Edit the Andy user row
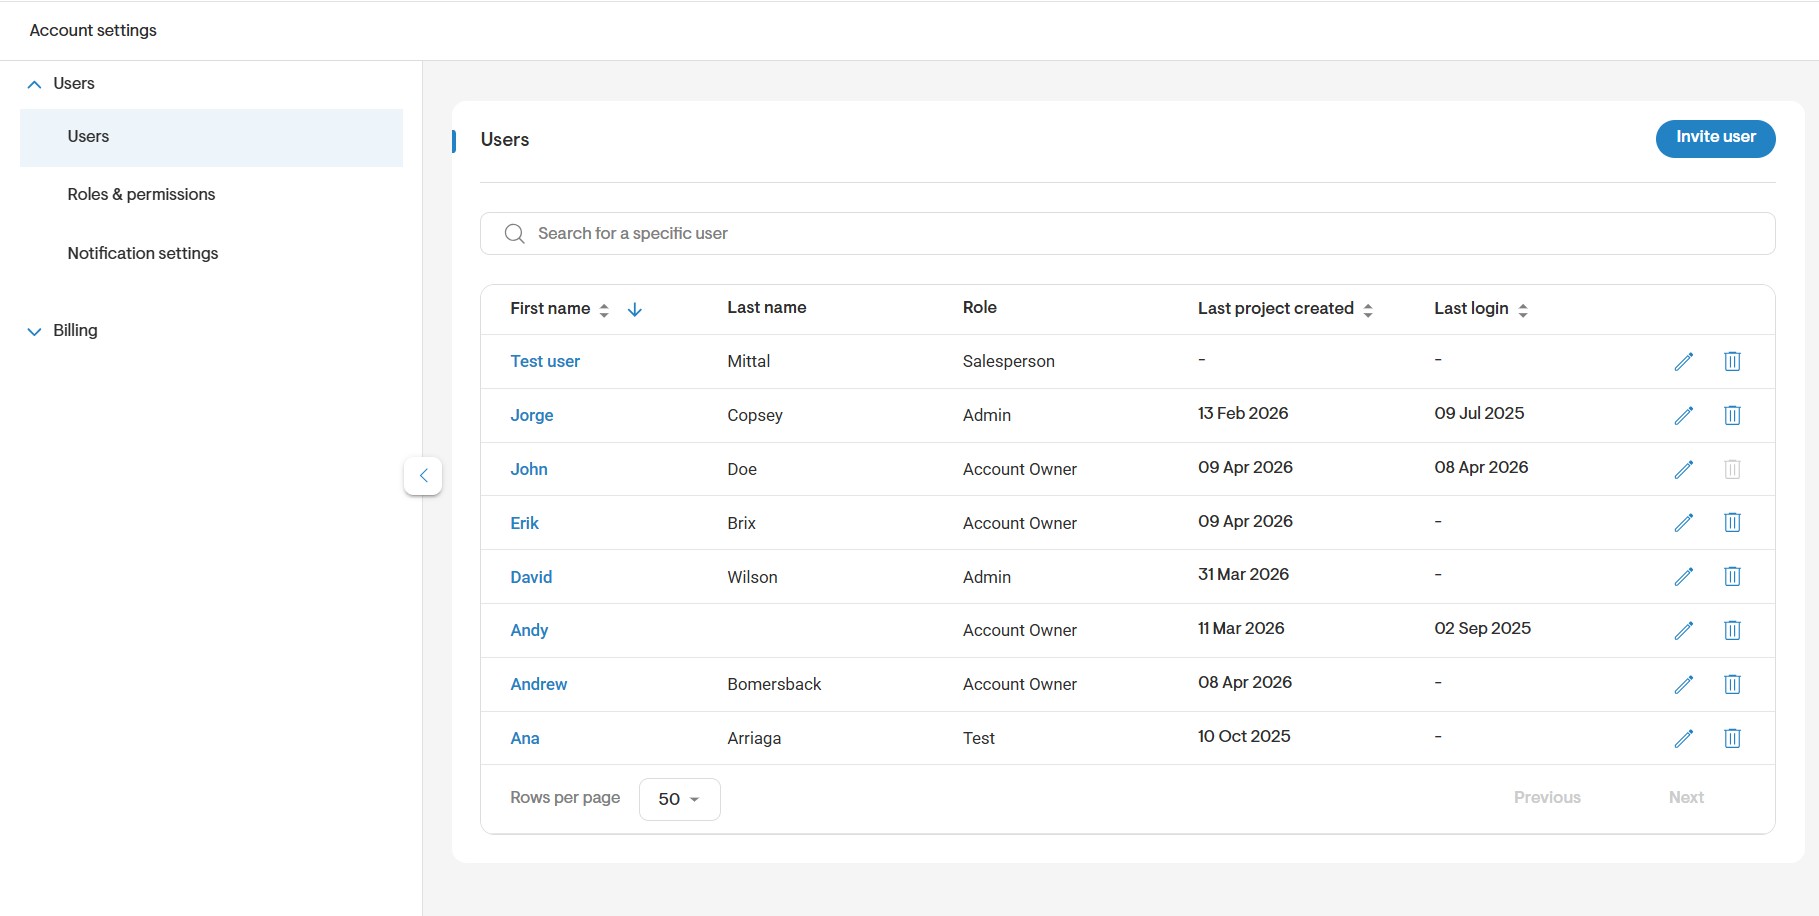The width and height of the screenshot is (1819, 916). pos(1684,630)
